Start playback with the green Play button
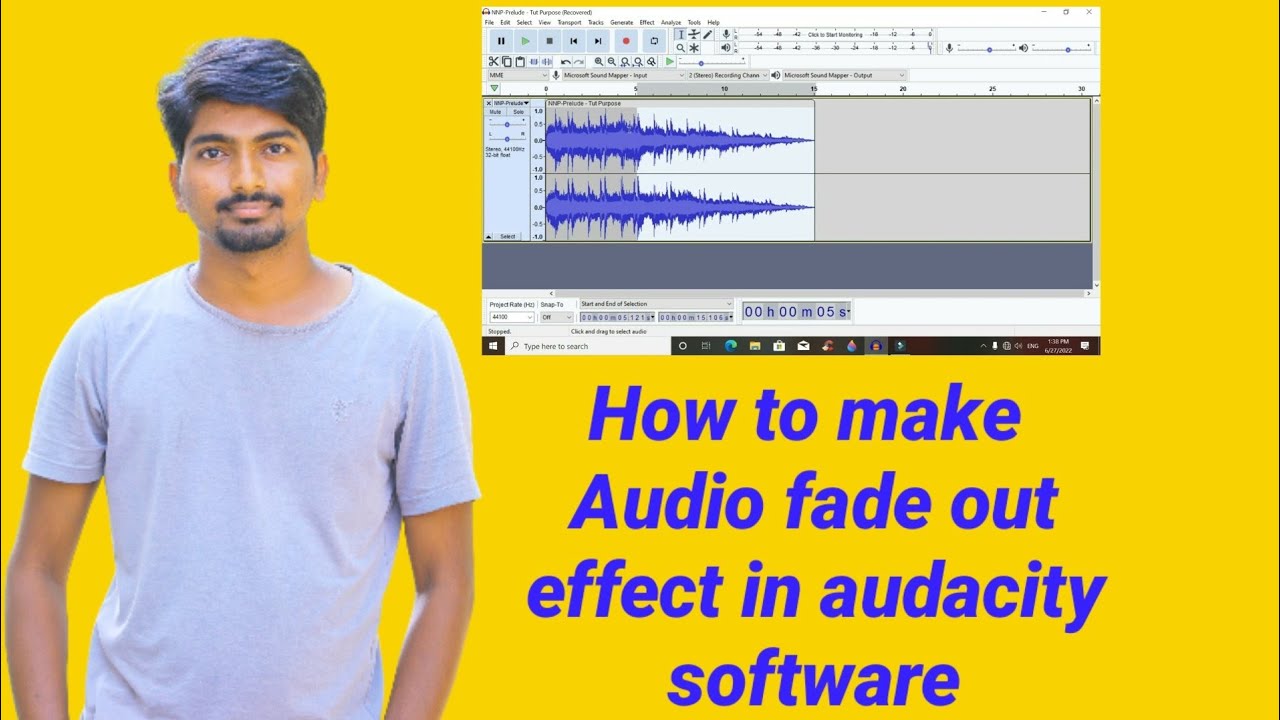Screen dimensions: 1280x720 tap(525, 41)
